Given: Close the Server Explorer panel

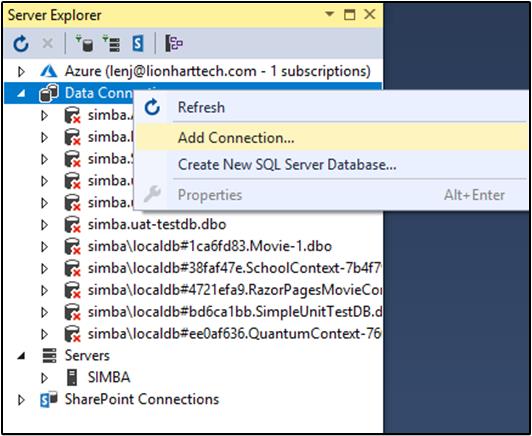Looking at the screenshot, I should point(369,15).
